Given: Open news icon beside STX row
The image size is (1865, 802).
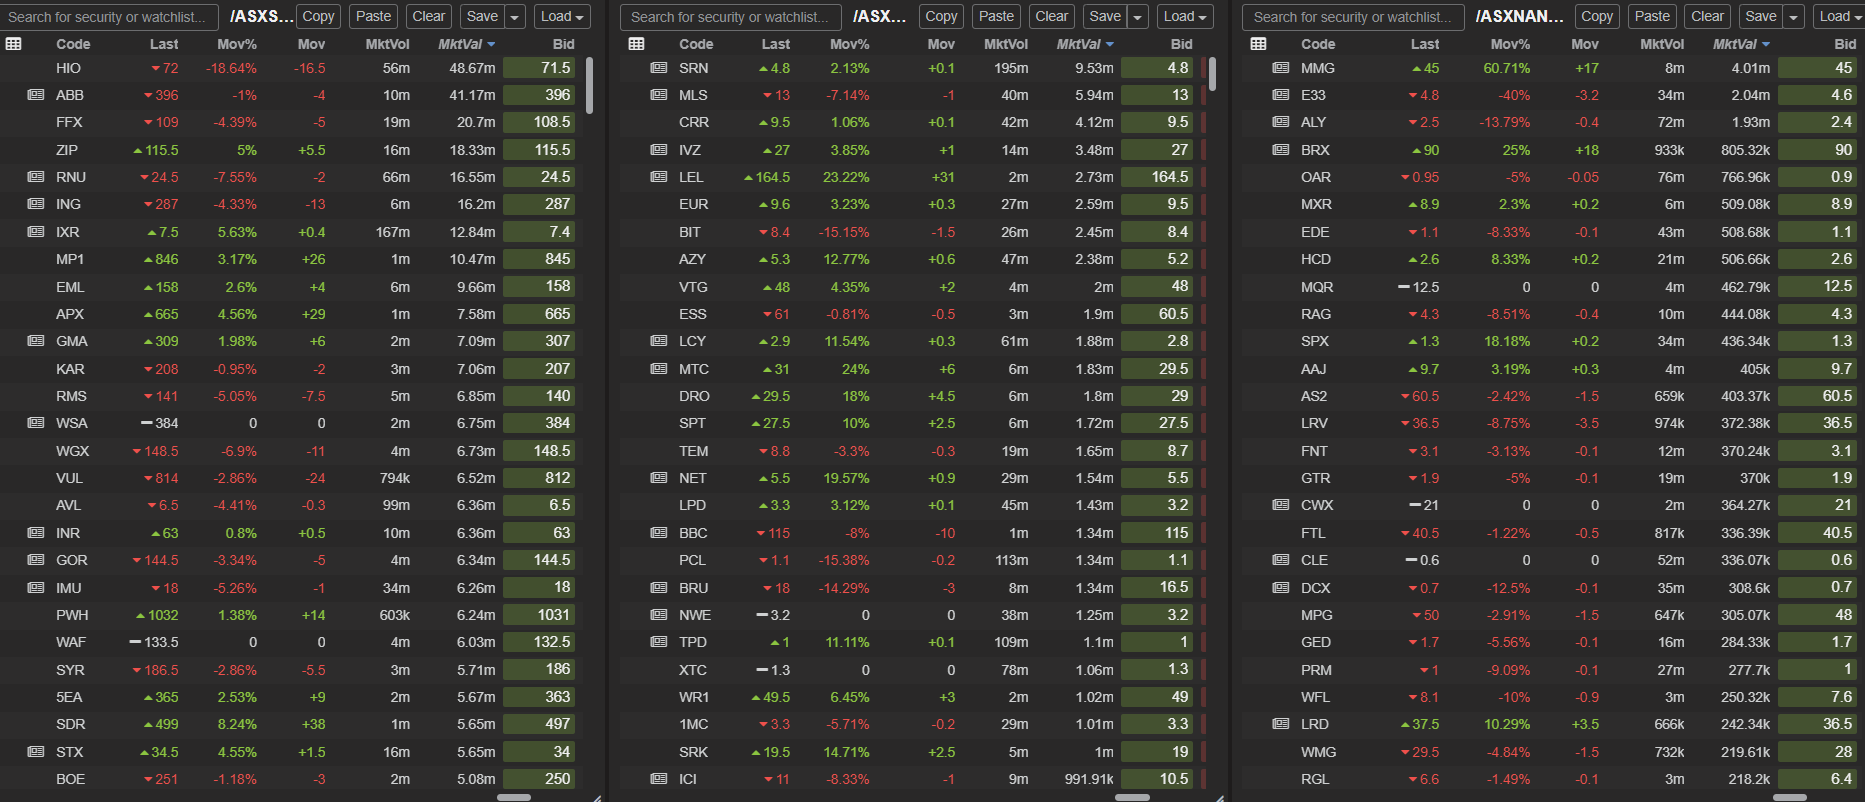Looking at the screenshot, I should (x=36, y=752).
